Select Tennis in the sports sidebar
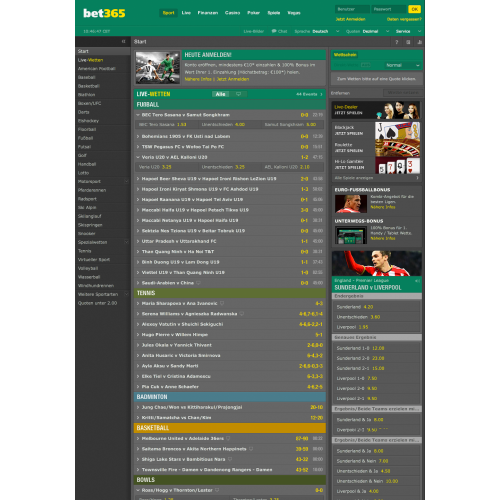 click(85, 251)
